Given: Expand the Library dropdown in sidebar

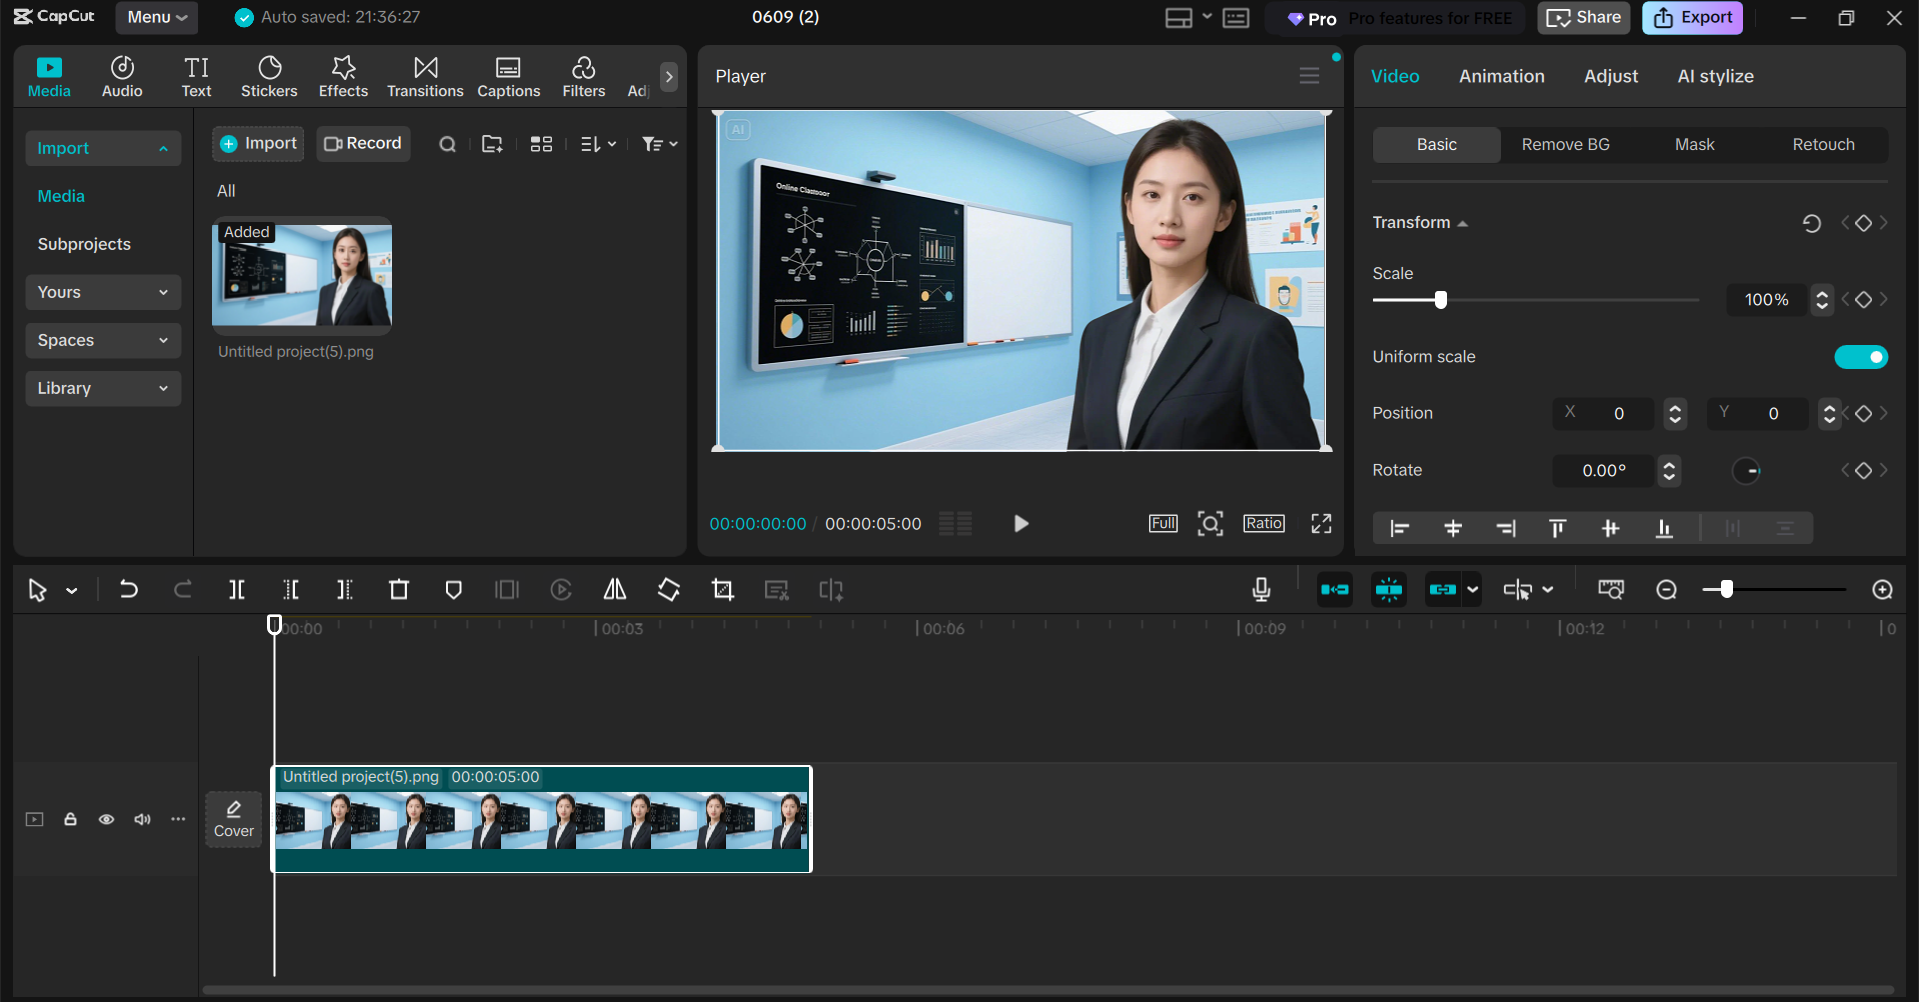Looking at the screenshot, I should [103, 388].
